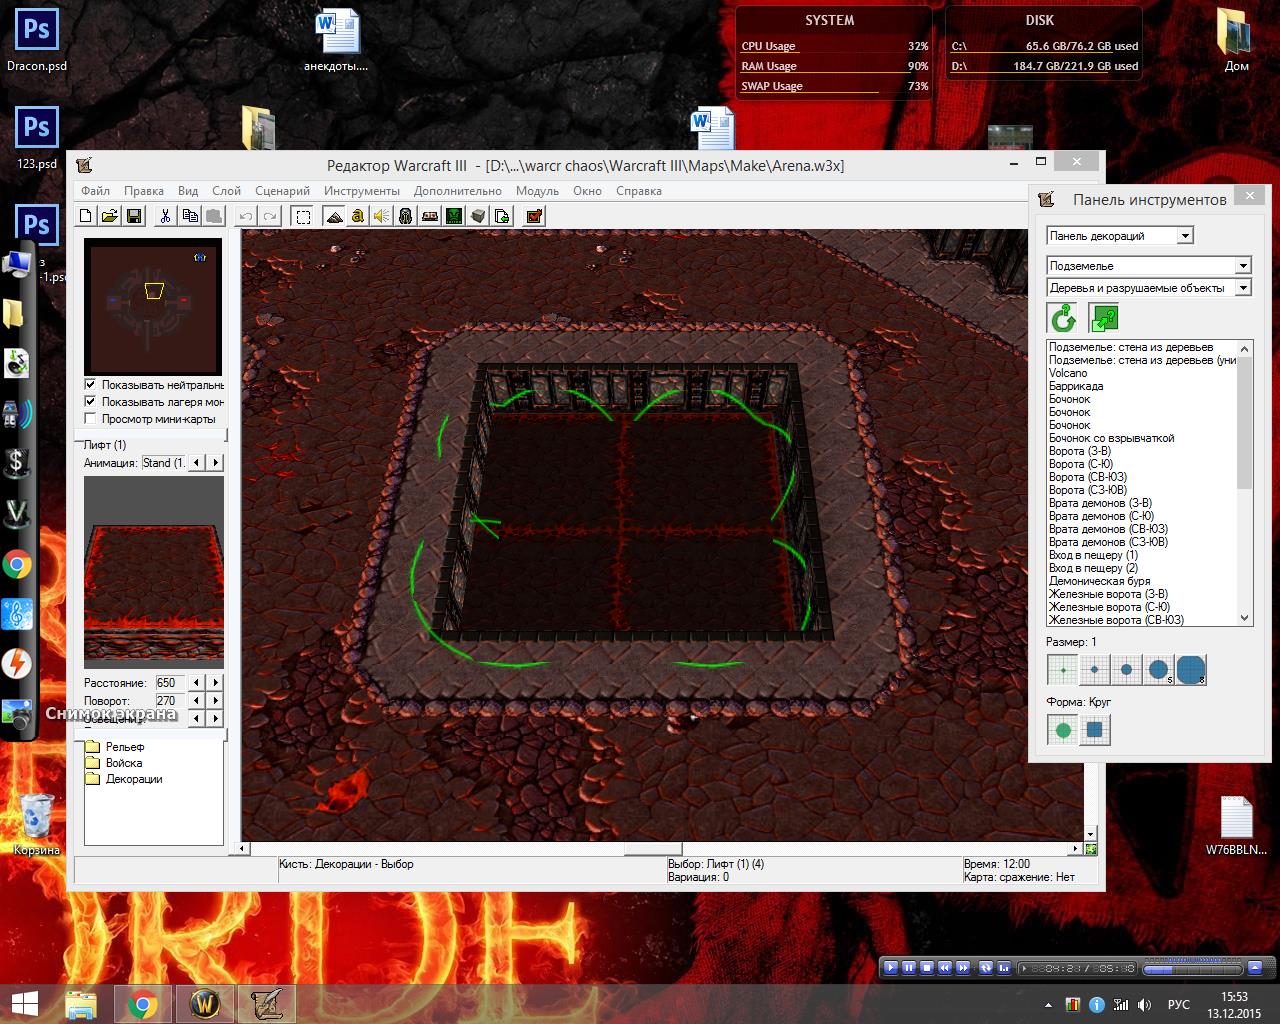The height and width of the screenshot is (1024, 1280).
Task: Select the square brush shape
Action: tap(1094, 730)
